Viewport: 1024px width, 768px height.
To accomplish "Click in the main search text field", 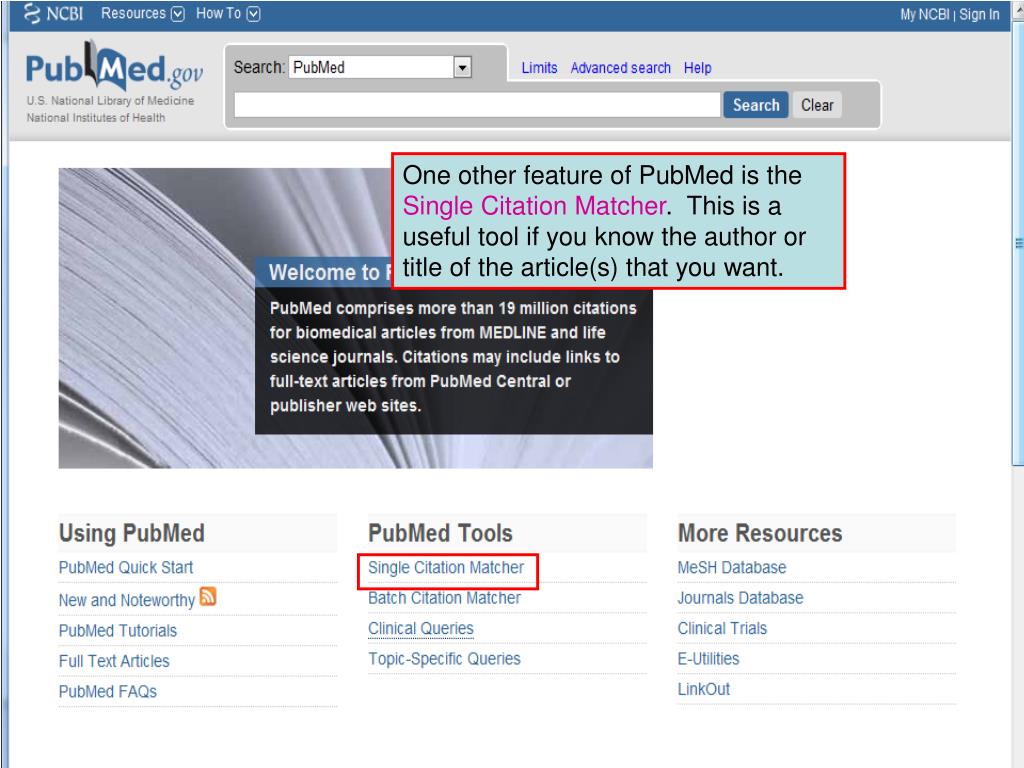I will (x=477, y=105).
